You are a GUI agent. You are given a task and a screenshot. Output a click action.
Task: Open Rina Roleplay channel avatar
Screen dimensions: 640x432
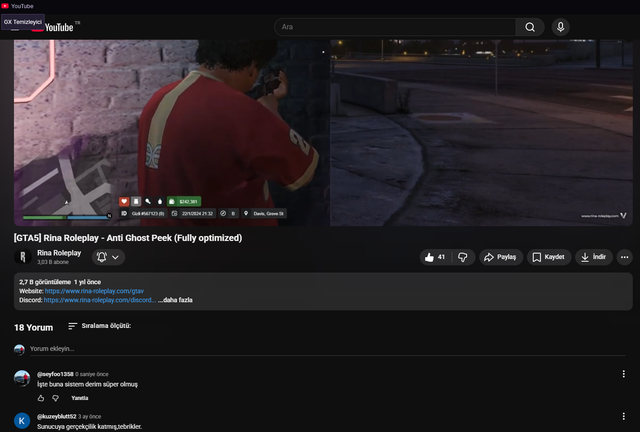click(23, 257)
